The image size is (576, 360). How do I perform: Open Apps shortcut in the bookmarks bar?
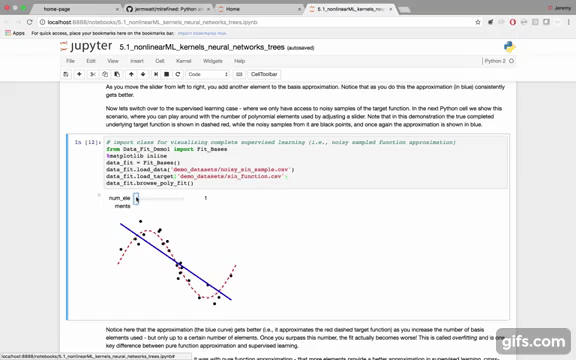pyautogui.click(x=15, y=33)
